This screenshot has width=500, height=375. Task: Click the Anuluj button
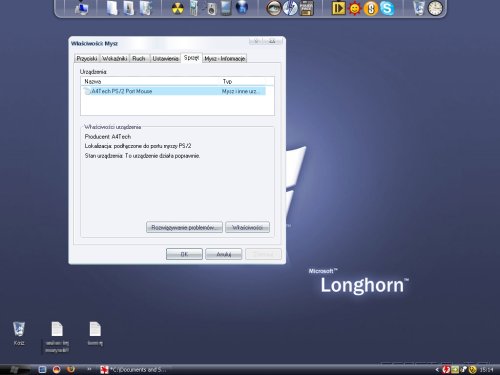pyautogui.click(x=224, y=254)
